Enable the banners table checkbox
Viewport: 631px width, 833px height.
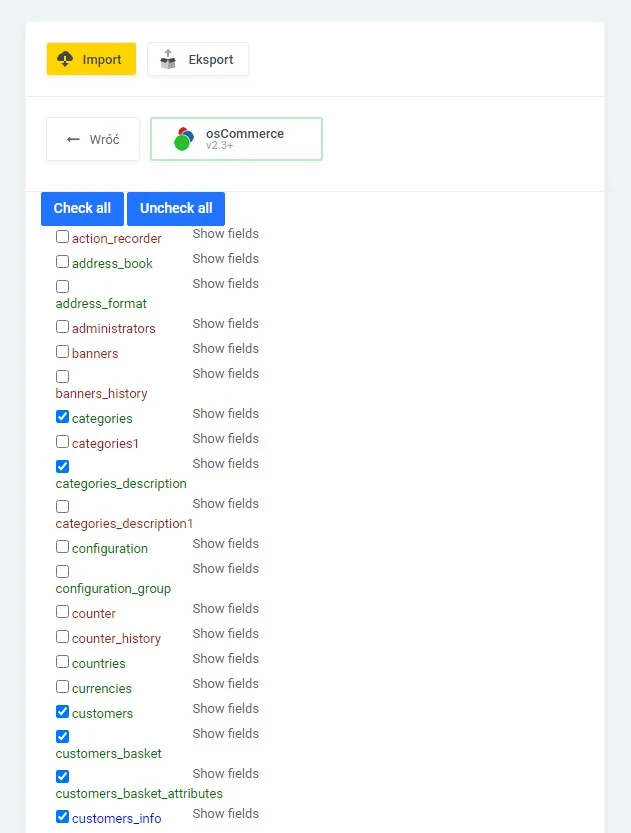pyautogui.click(x=62, y=352)
